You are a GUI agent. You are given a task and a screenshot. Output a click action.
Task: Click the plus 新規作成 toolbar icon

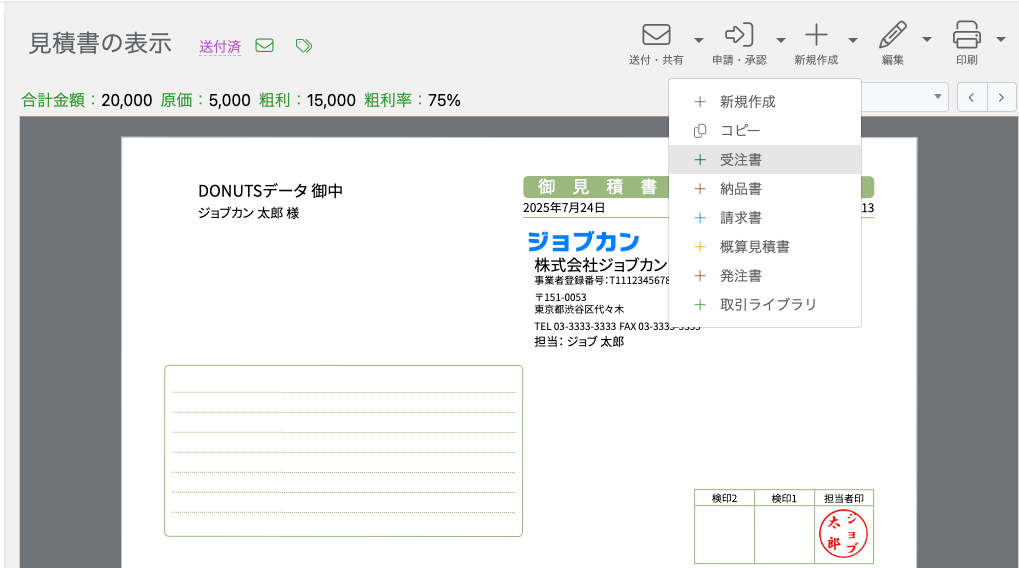(x=817, y=35)
